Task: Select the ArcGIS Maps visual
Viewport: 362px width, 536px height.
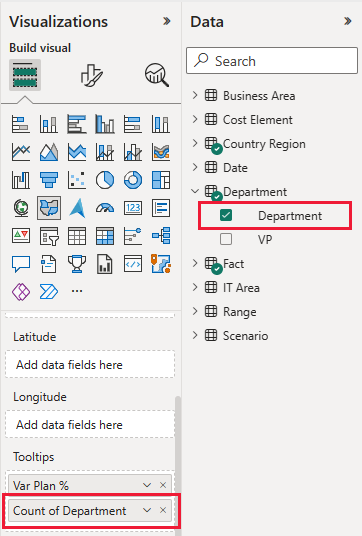Action: coord(161,264)
